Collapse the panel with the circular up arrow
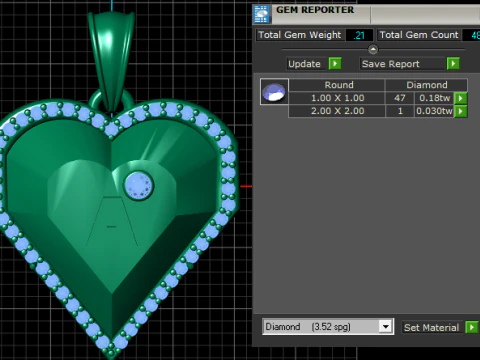This screenshot has height=360, width=480. pyautogui.click(x=373, y=49)
